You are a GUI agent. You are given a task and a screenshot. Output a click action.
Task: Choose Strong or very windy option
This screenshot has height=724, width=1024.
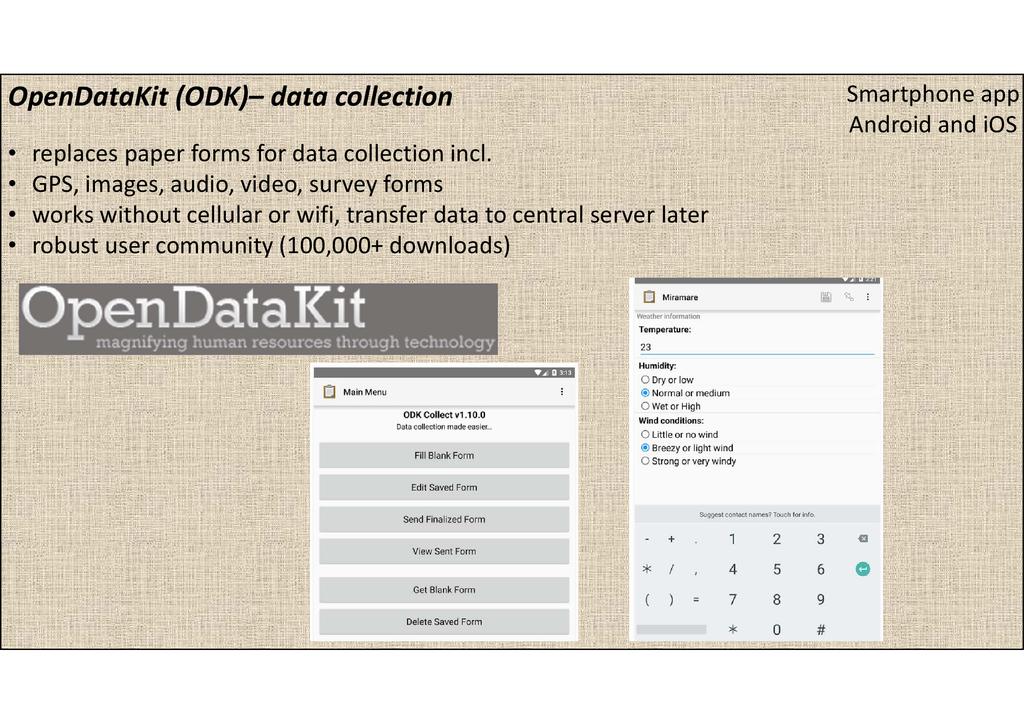[x=645, y=462]
